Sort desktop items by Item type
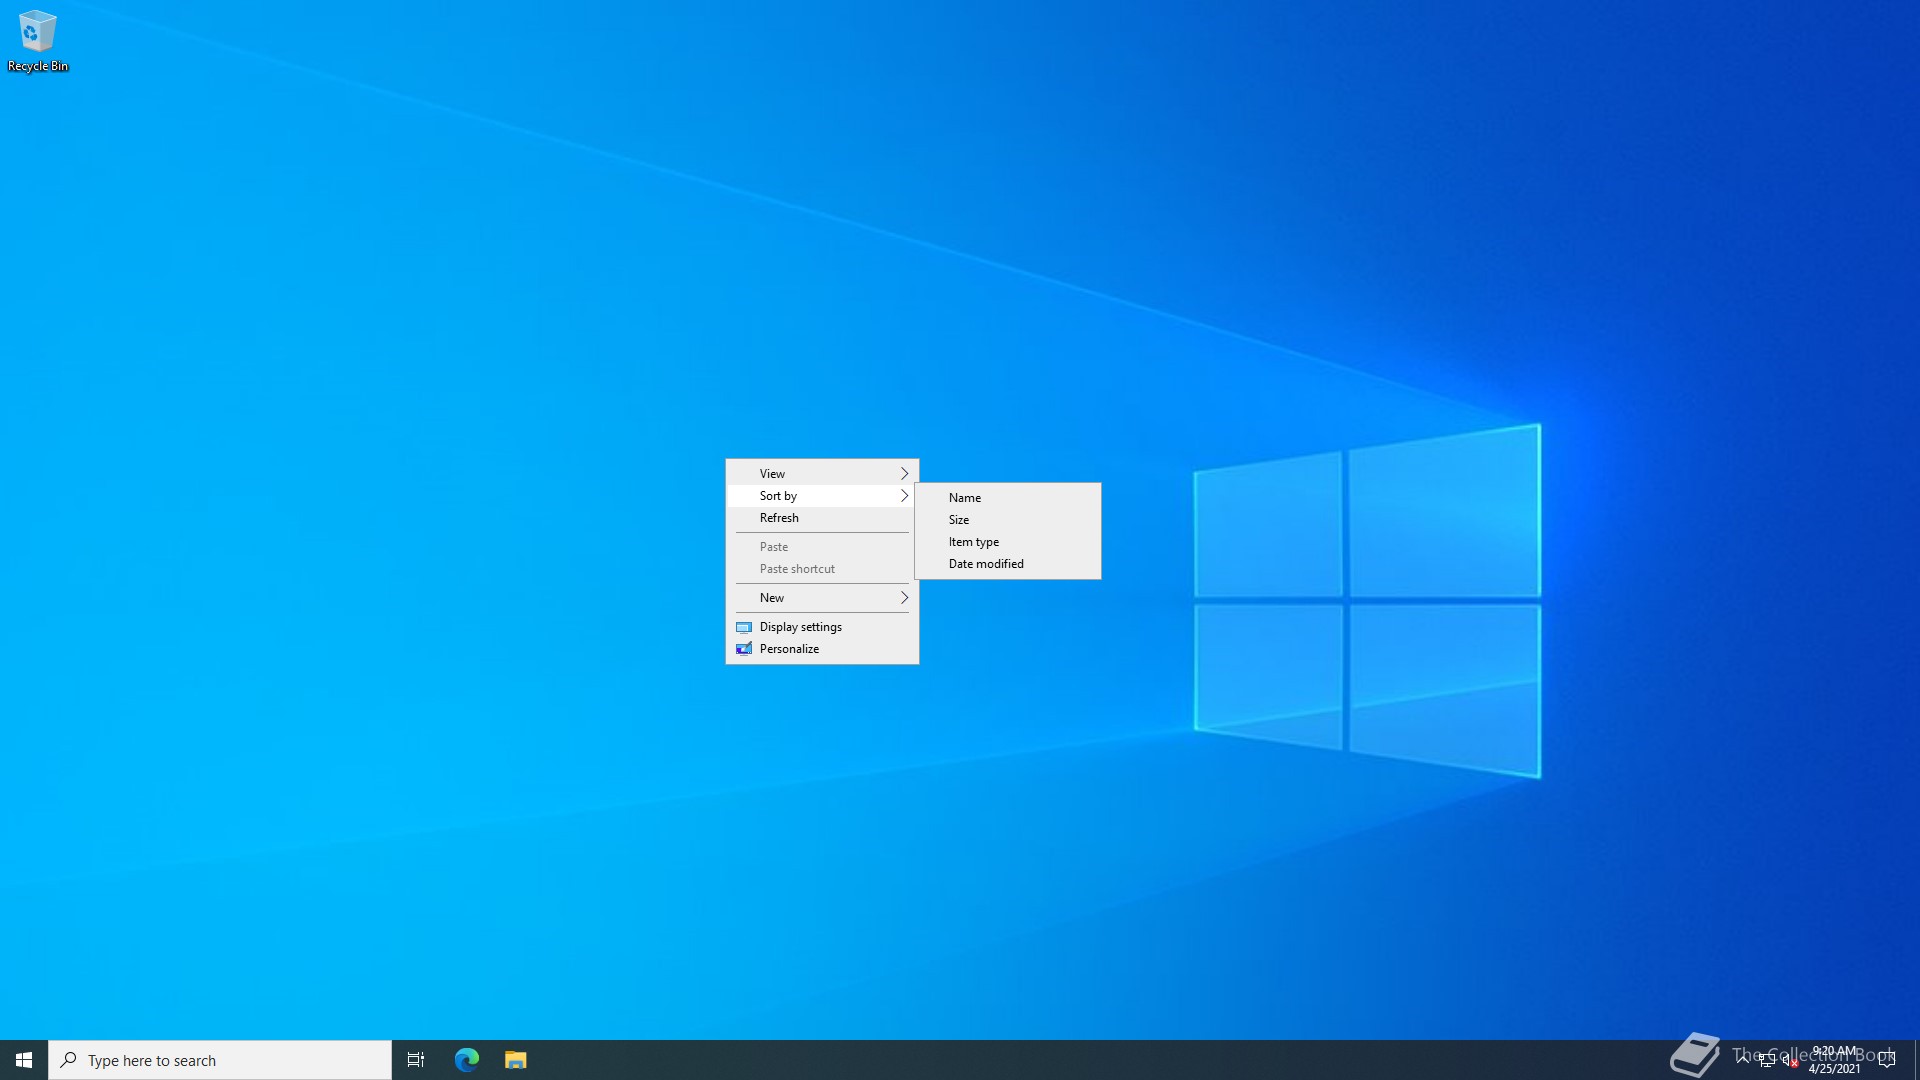Screen dimensions: 1920x1080 1008,542
